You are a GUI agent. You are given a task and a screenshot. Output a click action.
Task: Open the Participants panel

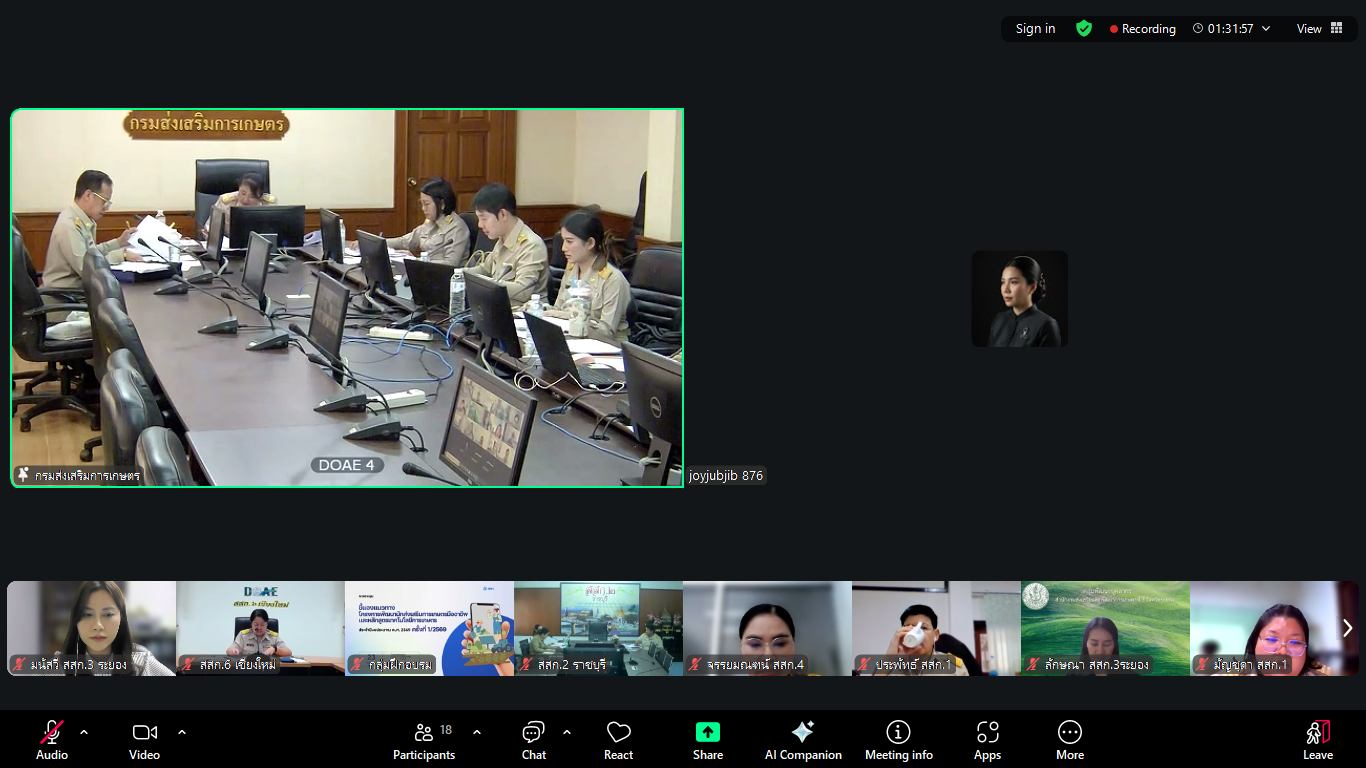pyautogui.click(x=424, y=740)
